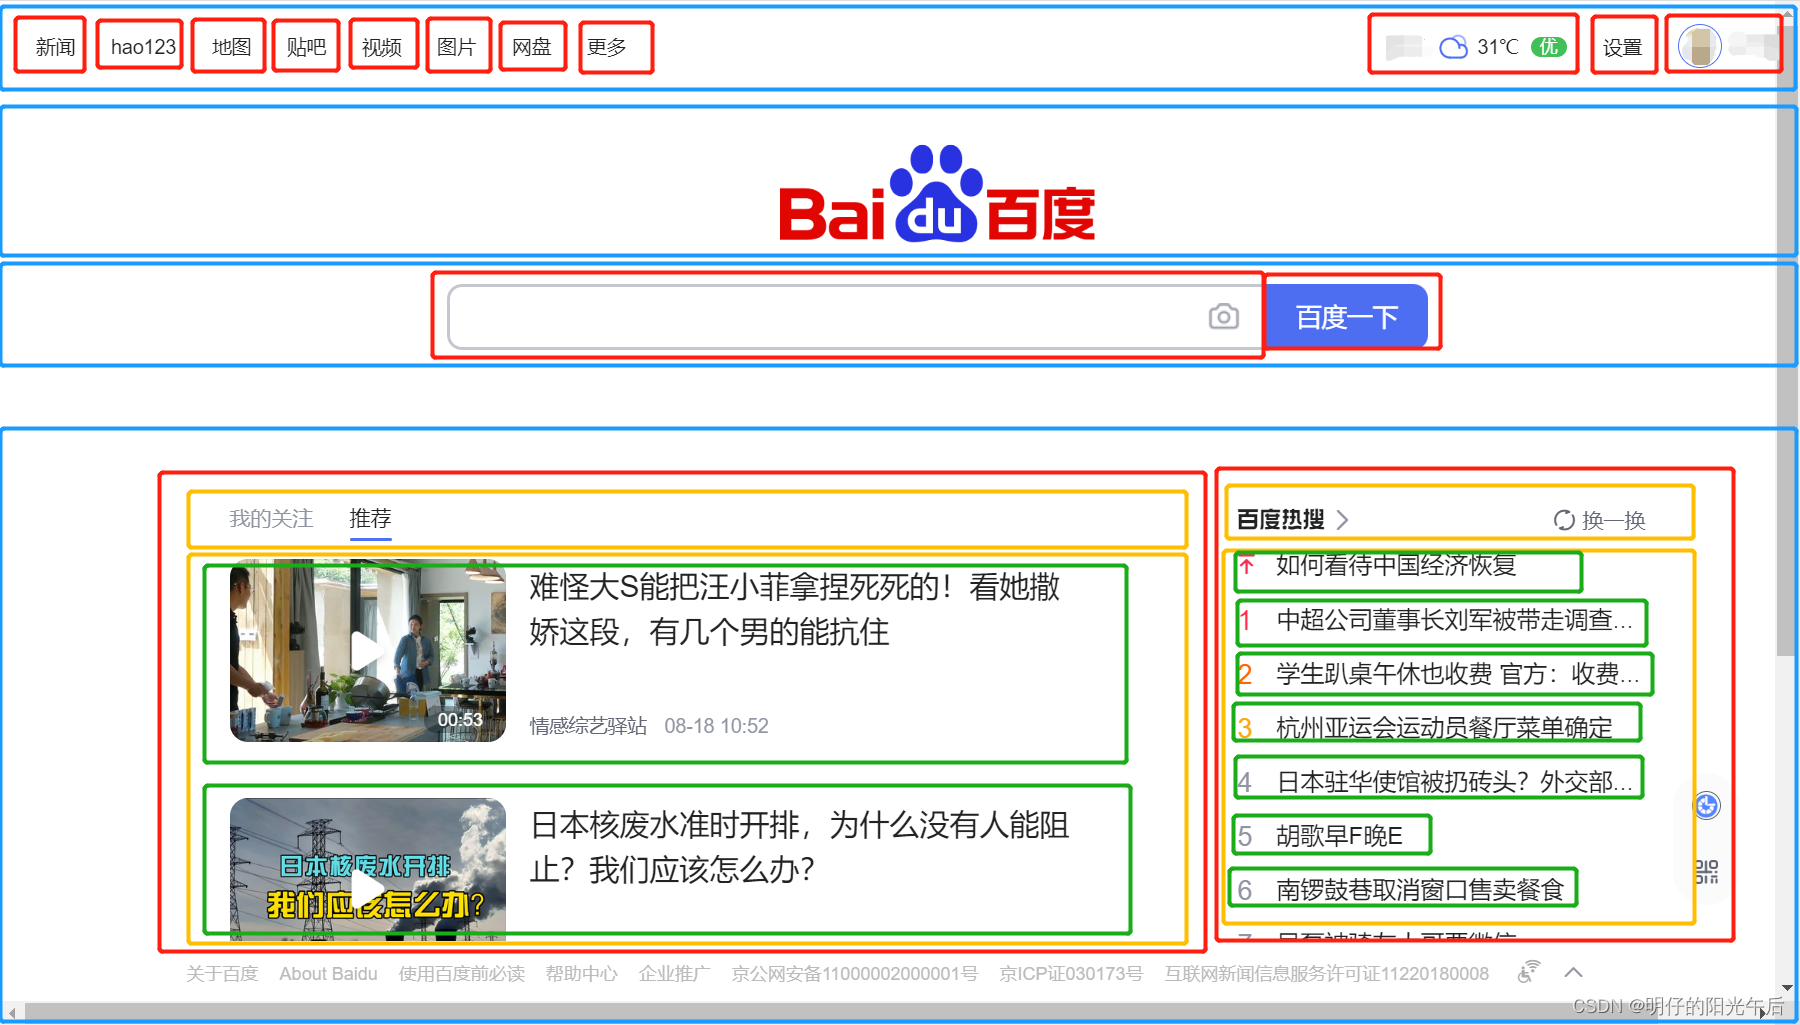Click the 31°C temperature reading
The image size is (1800, 1025).
pos(1497,47)
